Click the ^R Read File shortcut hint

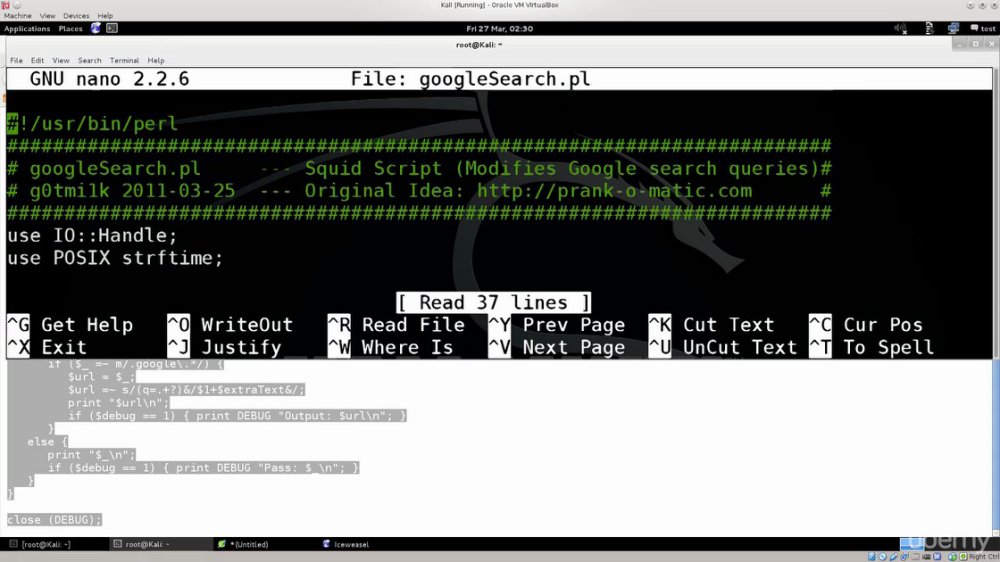pos(396,325)
